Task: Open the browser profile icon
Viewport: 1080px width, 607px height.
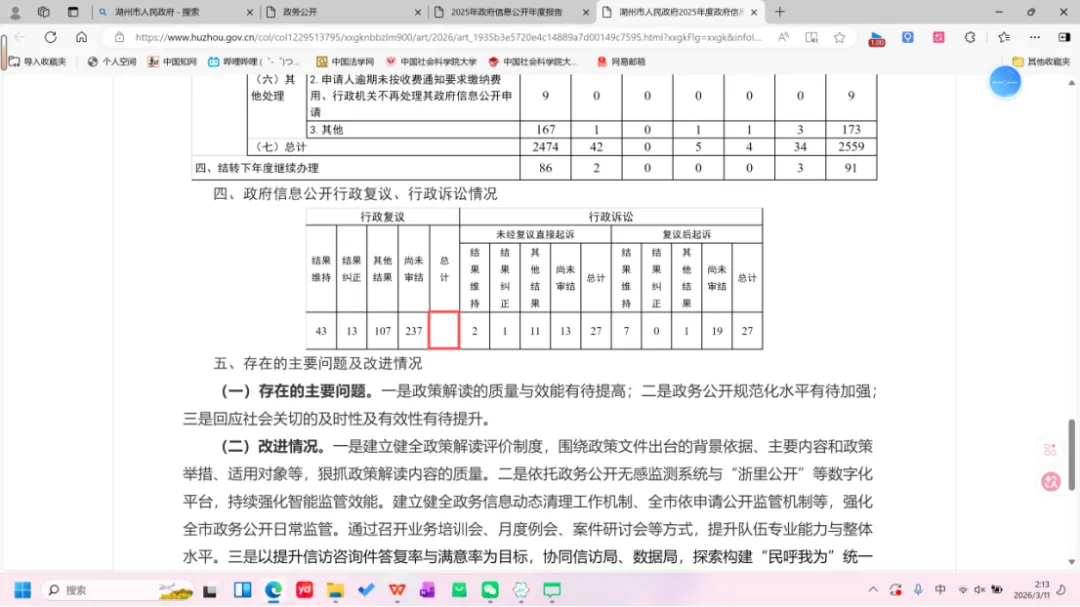Action: click(x=15, y=12)
